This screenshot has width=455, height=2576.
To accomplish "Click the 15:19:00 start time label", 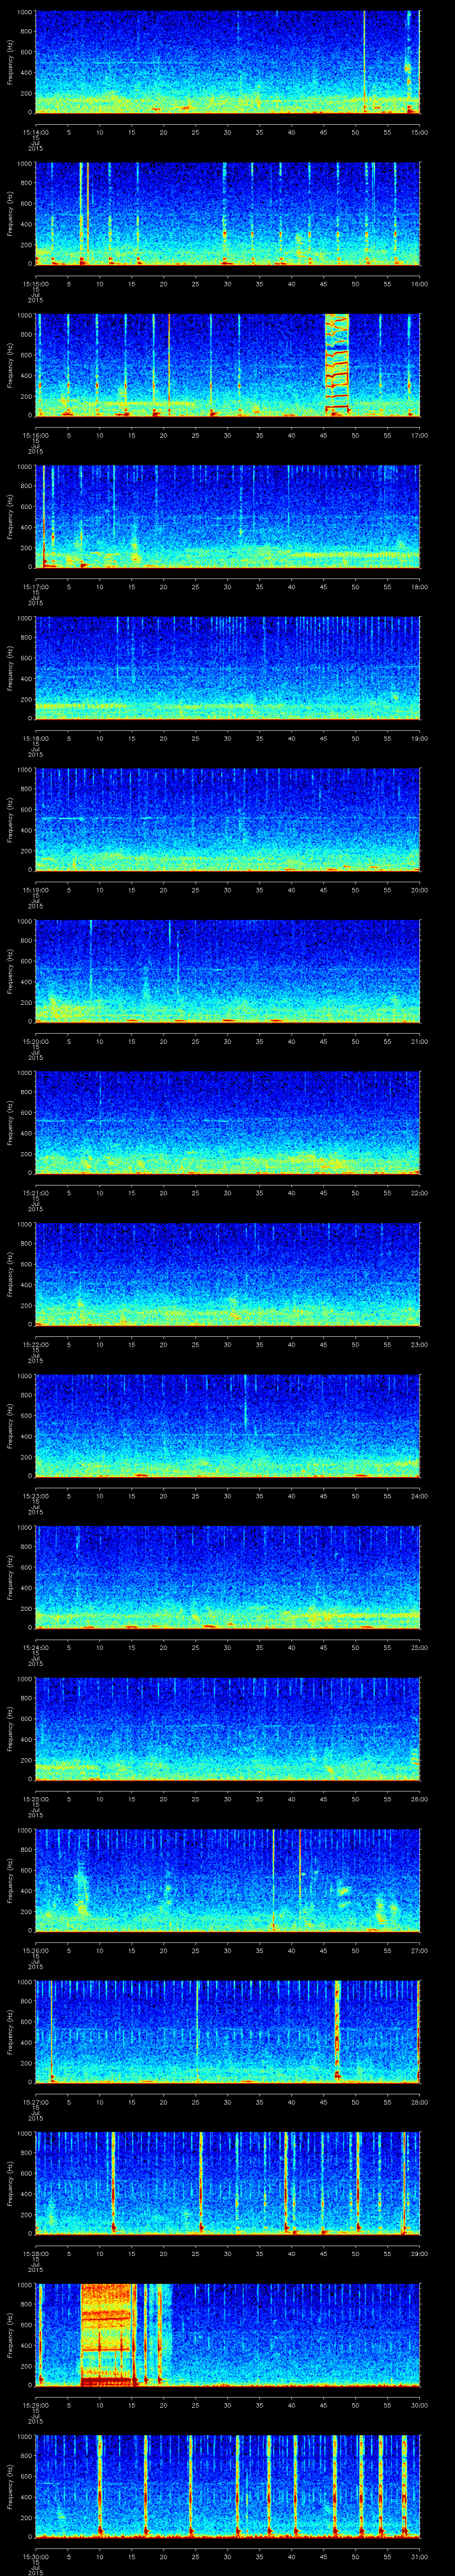I will tap(35, 890).
